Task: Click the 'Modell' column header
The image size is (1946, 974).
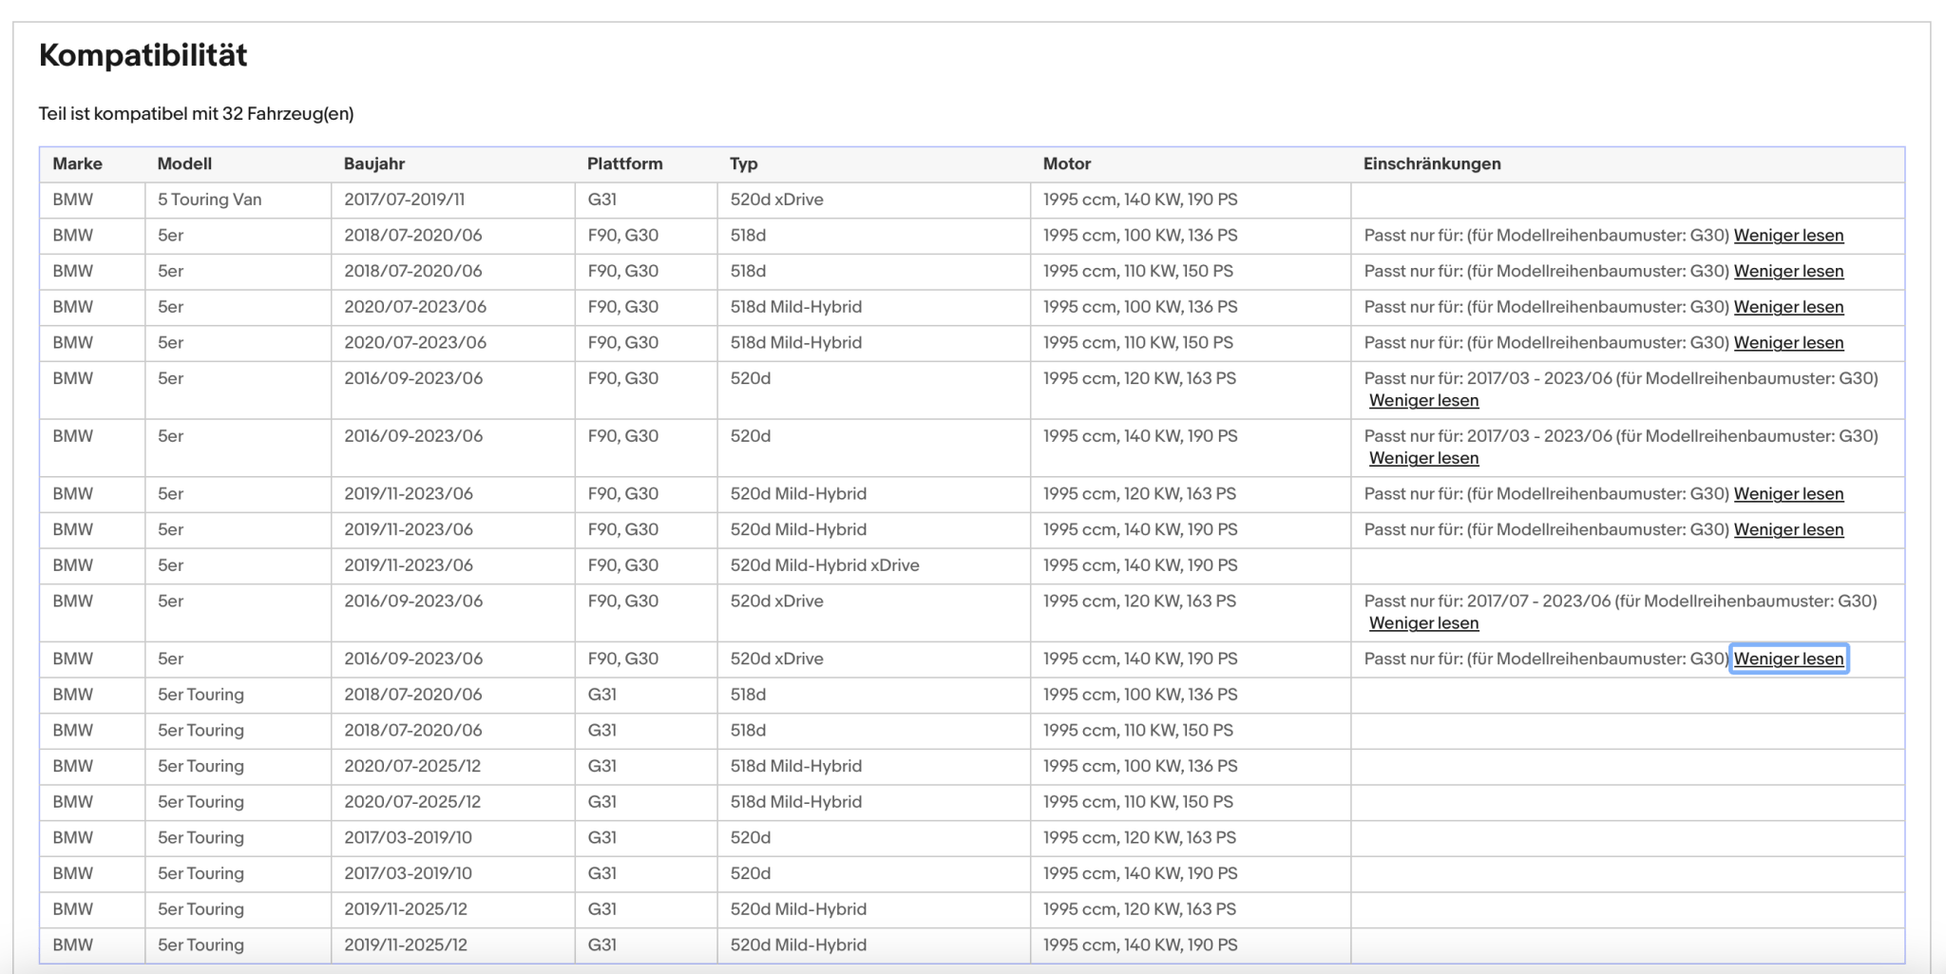Action: pos(184,164)
